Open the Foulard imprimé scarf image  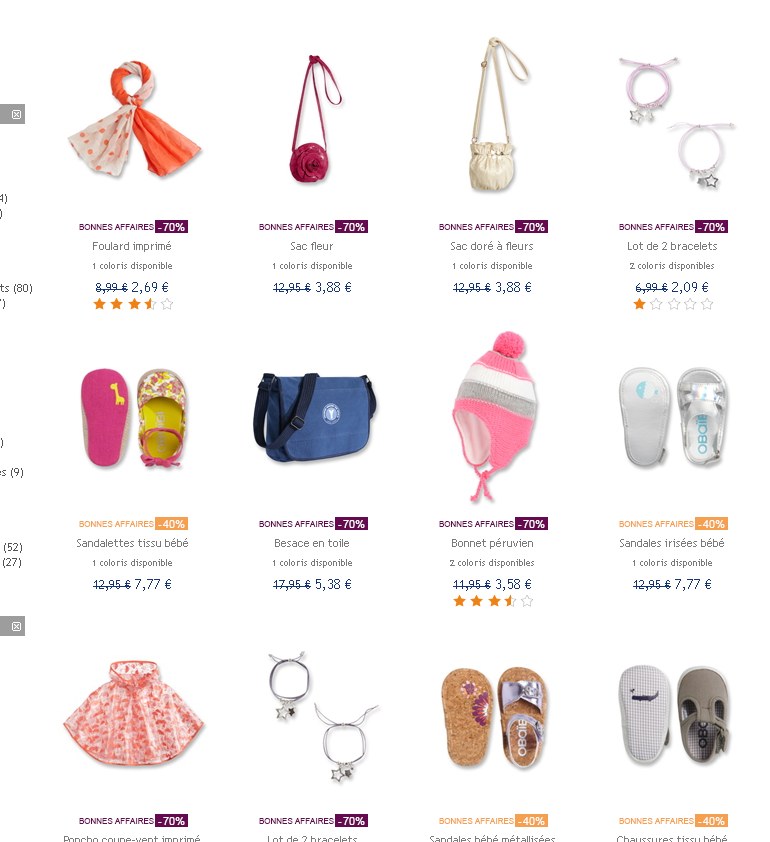pos(133,120)
